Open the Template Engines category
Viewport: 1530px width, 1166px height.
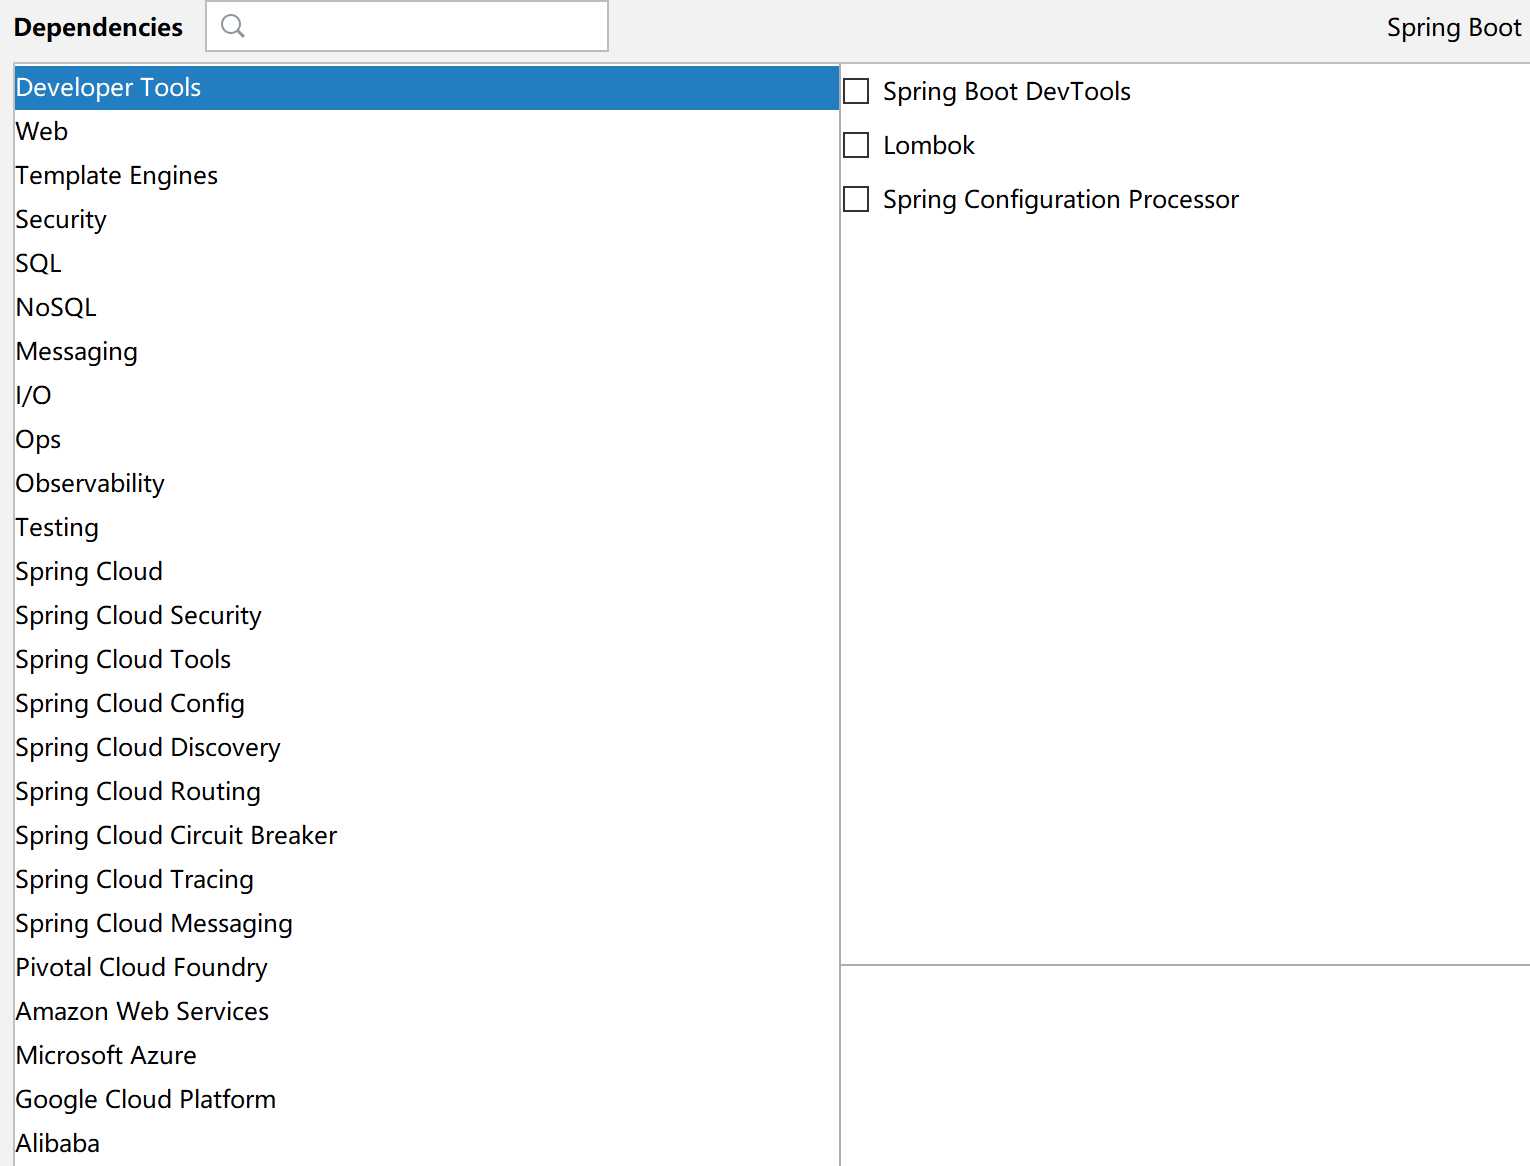point(427,176)
